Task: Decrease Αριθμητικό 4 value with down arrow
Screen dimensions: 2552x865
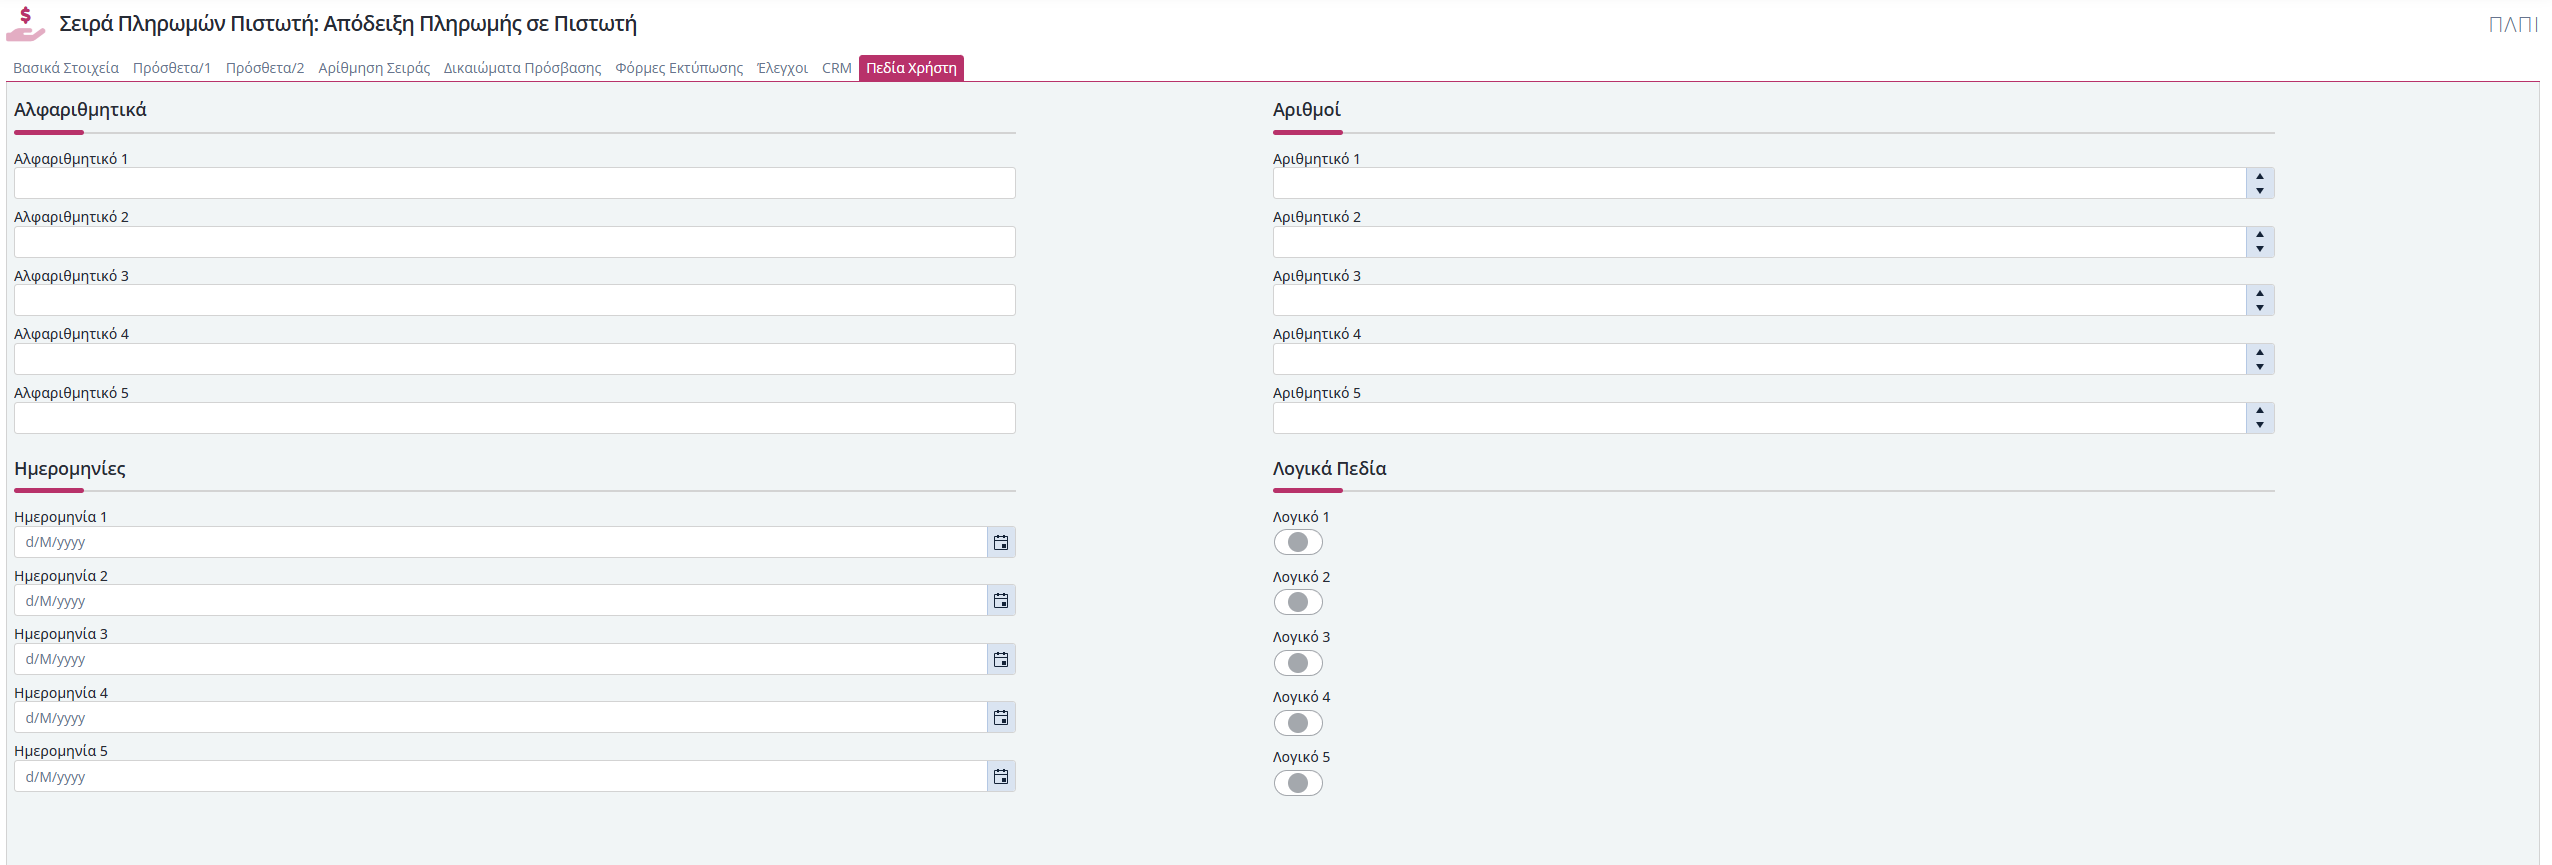Action: click(x=2260, y=366)
